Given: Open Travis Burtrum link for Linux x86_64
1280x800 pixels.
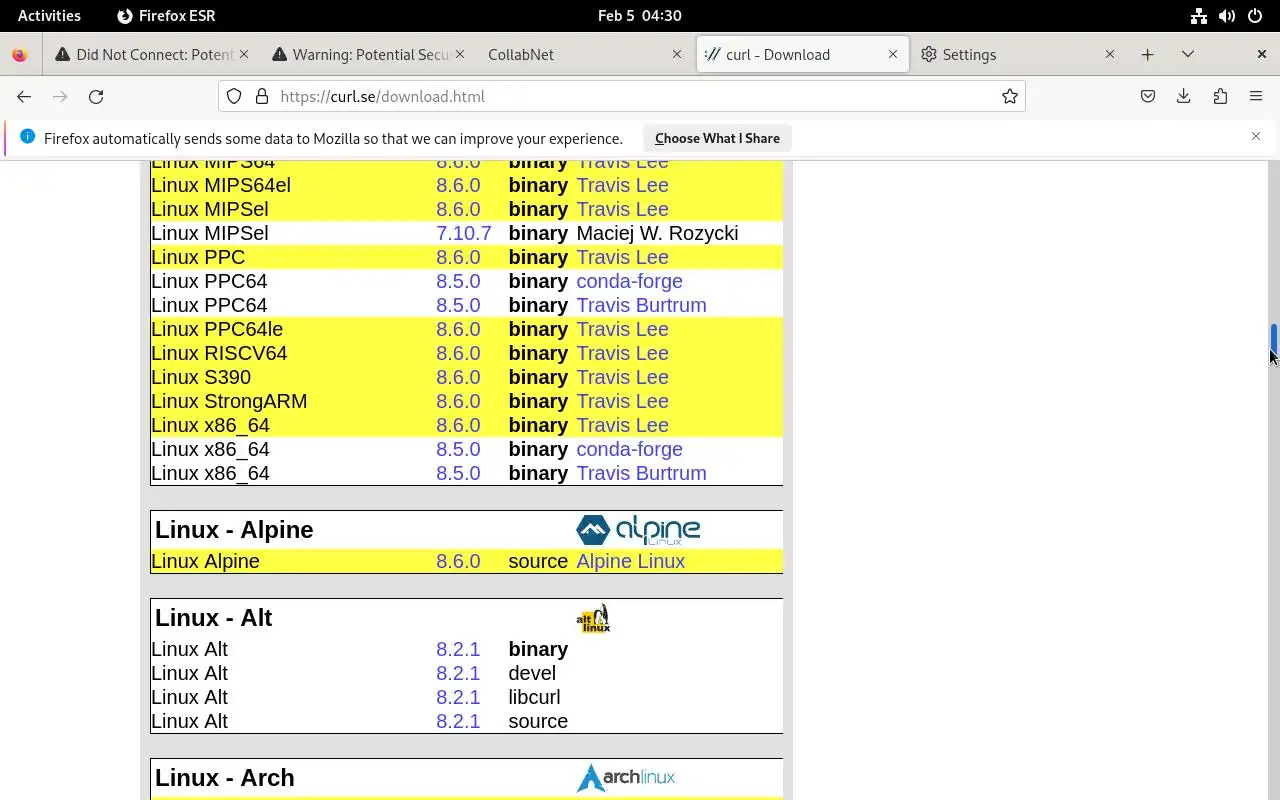Looking at the screenshot, I should (641, 473).
